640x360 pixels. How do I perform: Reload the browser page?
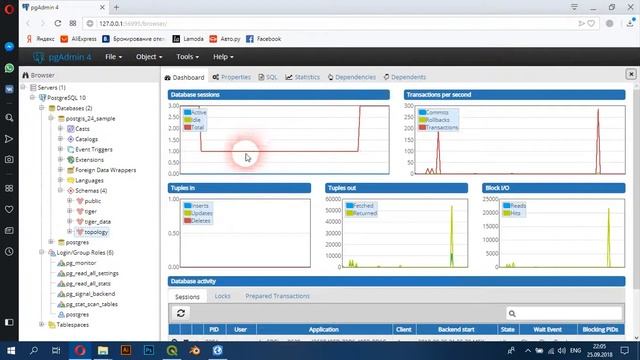click(58, 23)
